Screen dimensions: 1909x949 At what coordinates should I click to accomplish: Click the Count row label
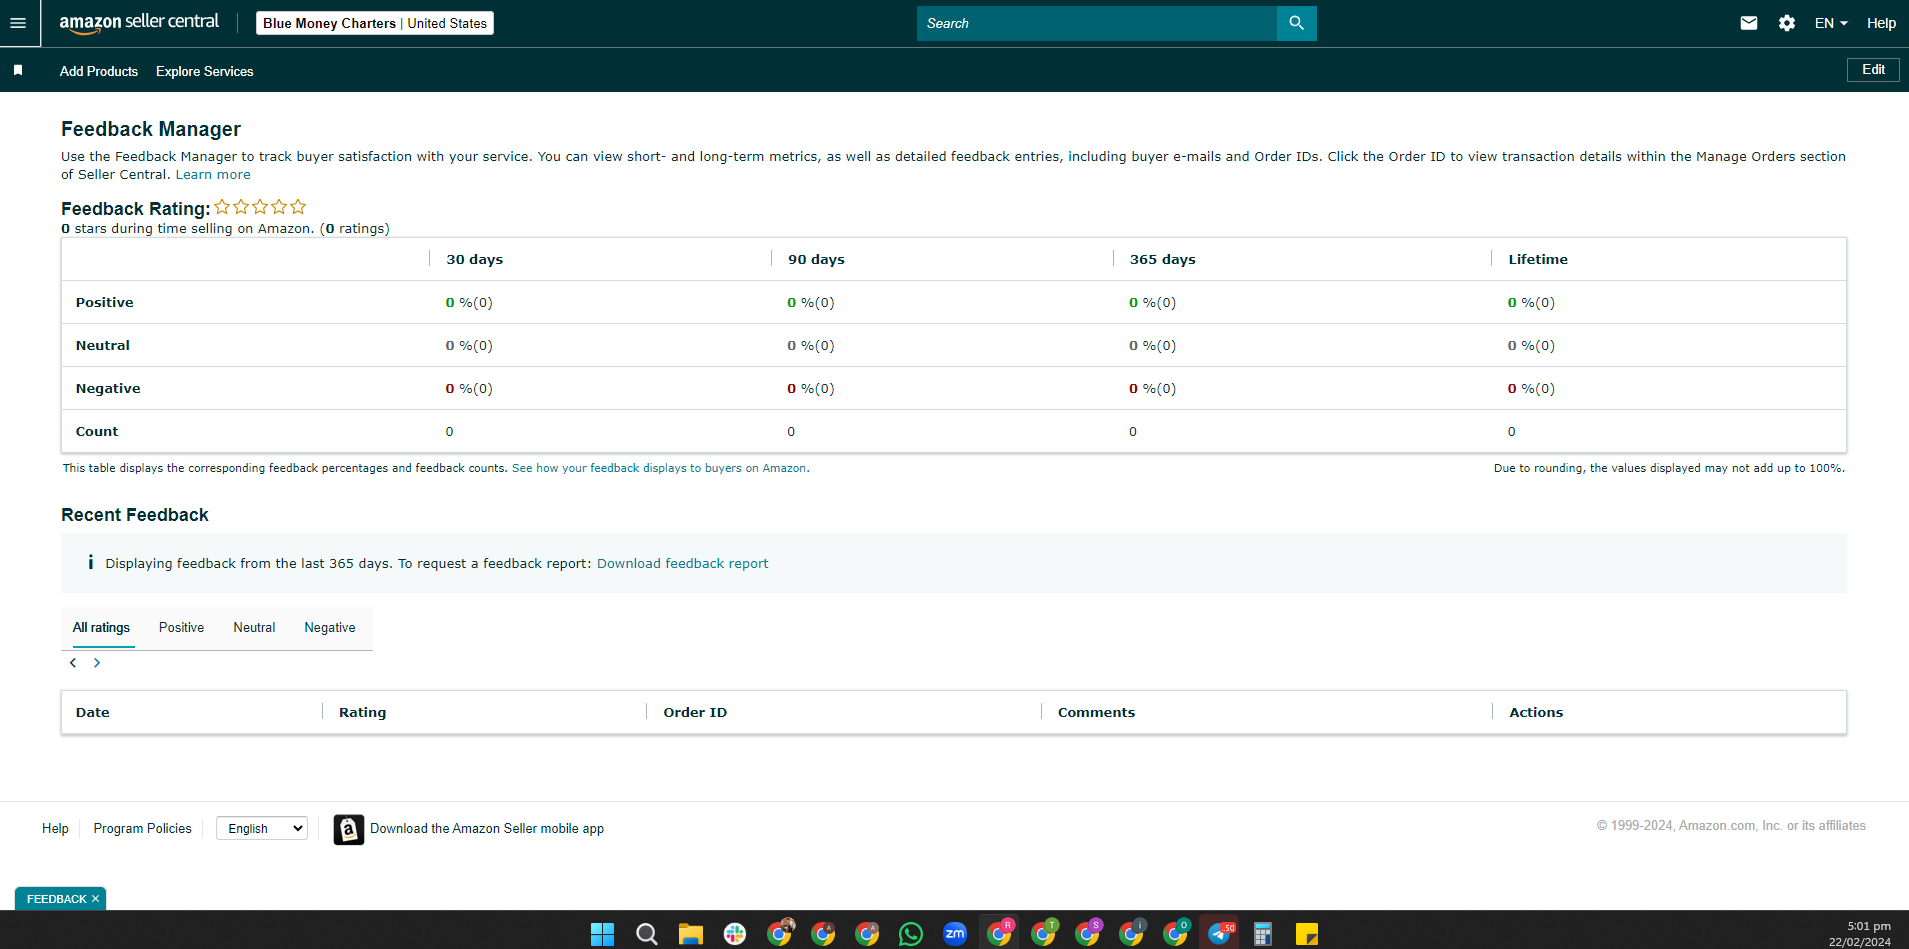click(97, 431)
